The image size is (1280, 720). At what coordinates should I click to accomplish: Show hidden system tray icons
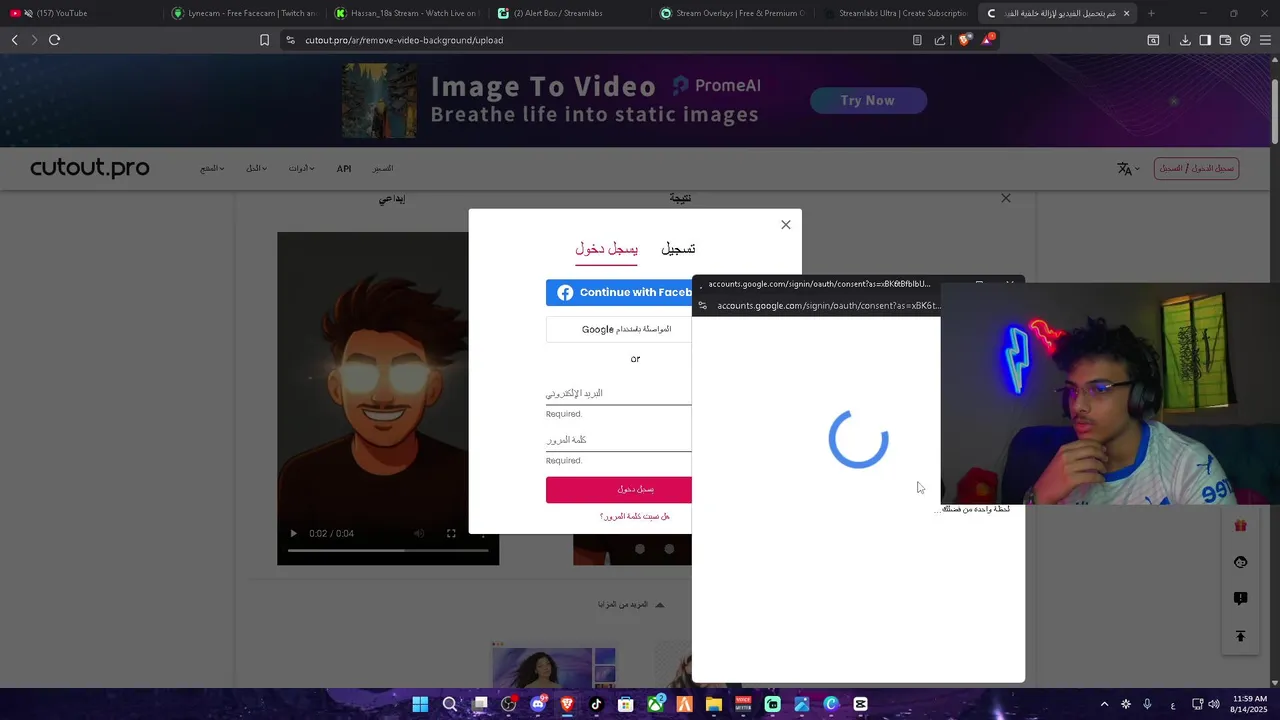point(1104,704)
